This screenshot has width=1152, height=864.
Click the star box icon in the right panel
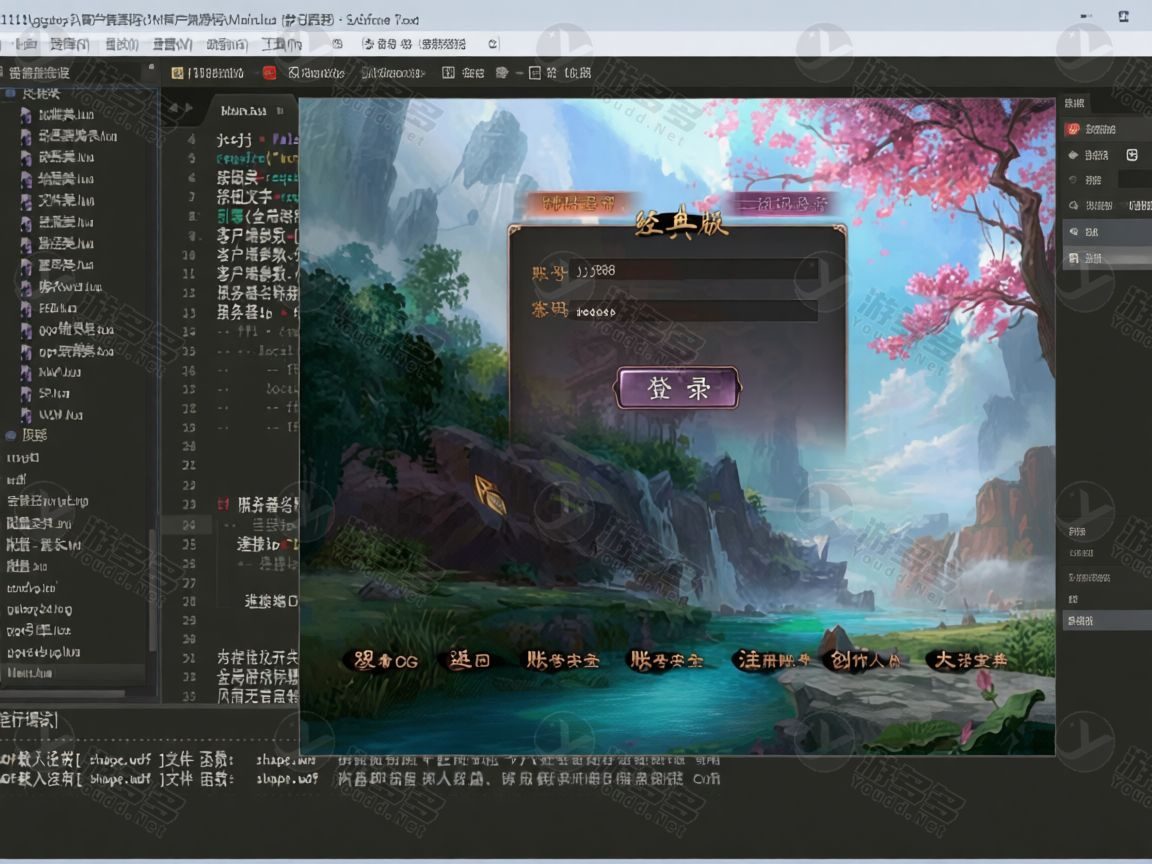pyautogui.click(x=1132, y=155)
